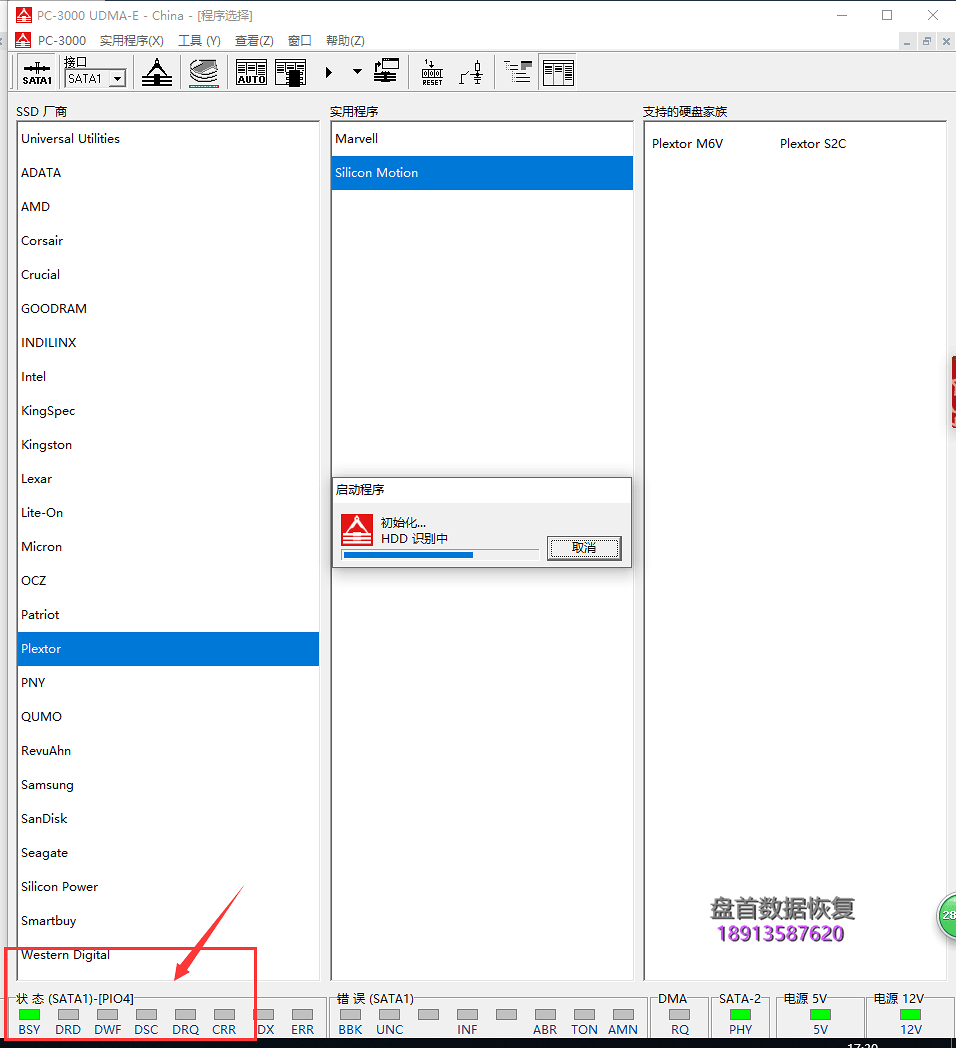Image resolution: width=956 pixels, height=1048 pixels.
Task: Open the 工具(Y) menu
Action: point(199,41)
